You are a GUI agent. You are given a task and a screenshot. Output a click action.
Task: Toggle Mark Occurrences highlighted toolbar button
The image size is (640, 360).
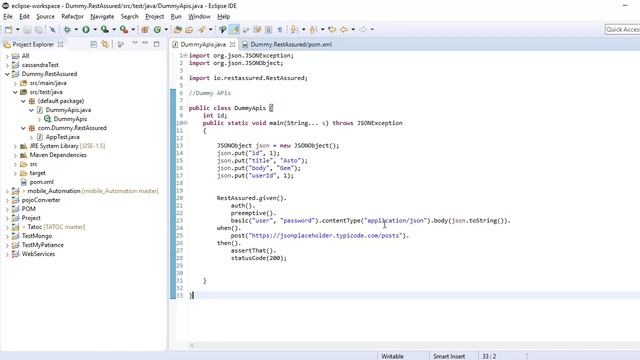pos(234,29)
